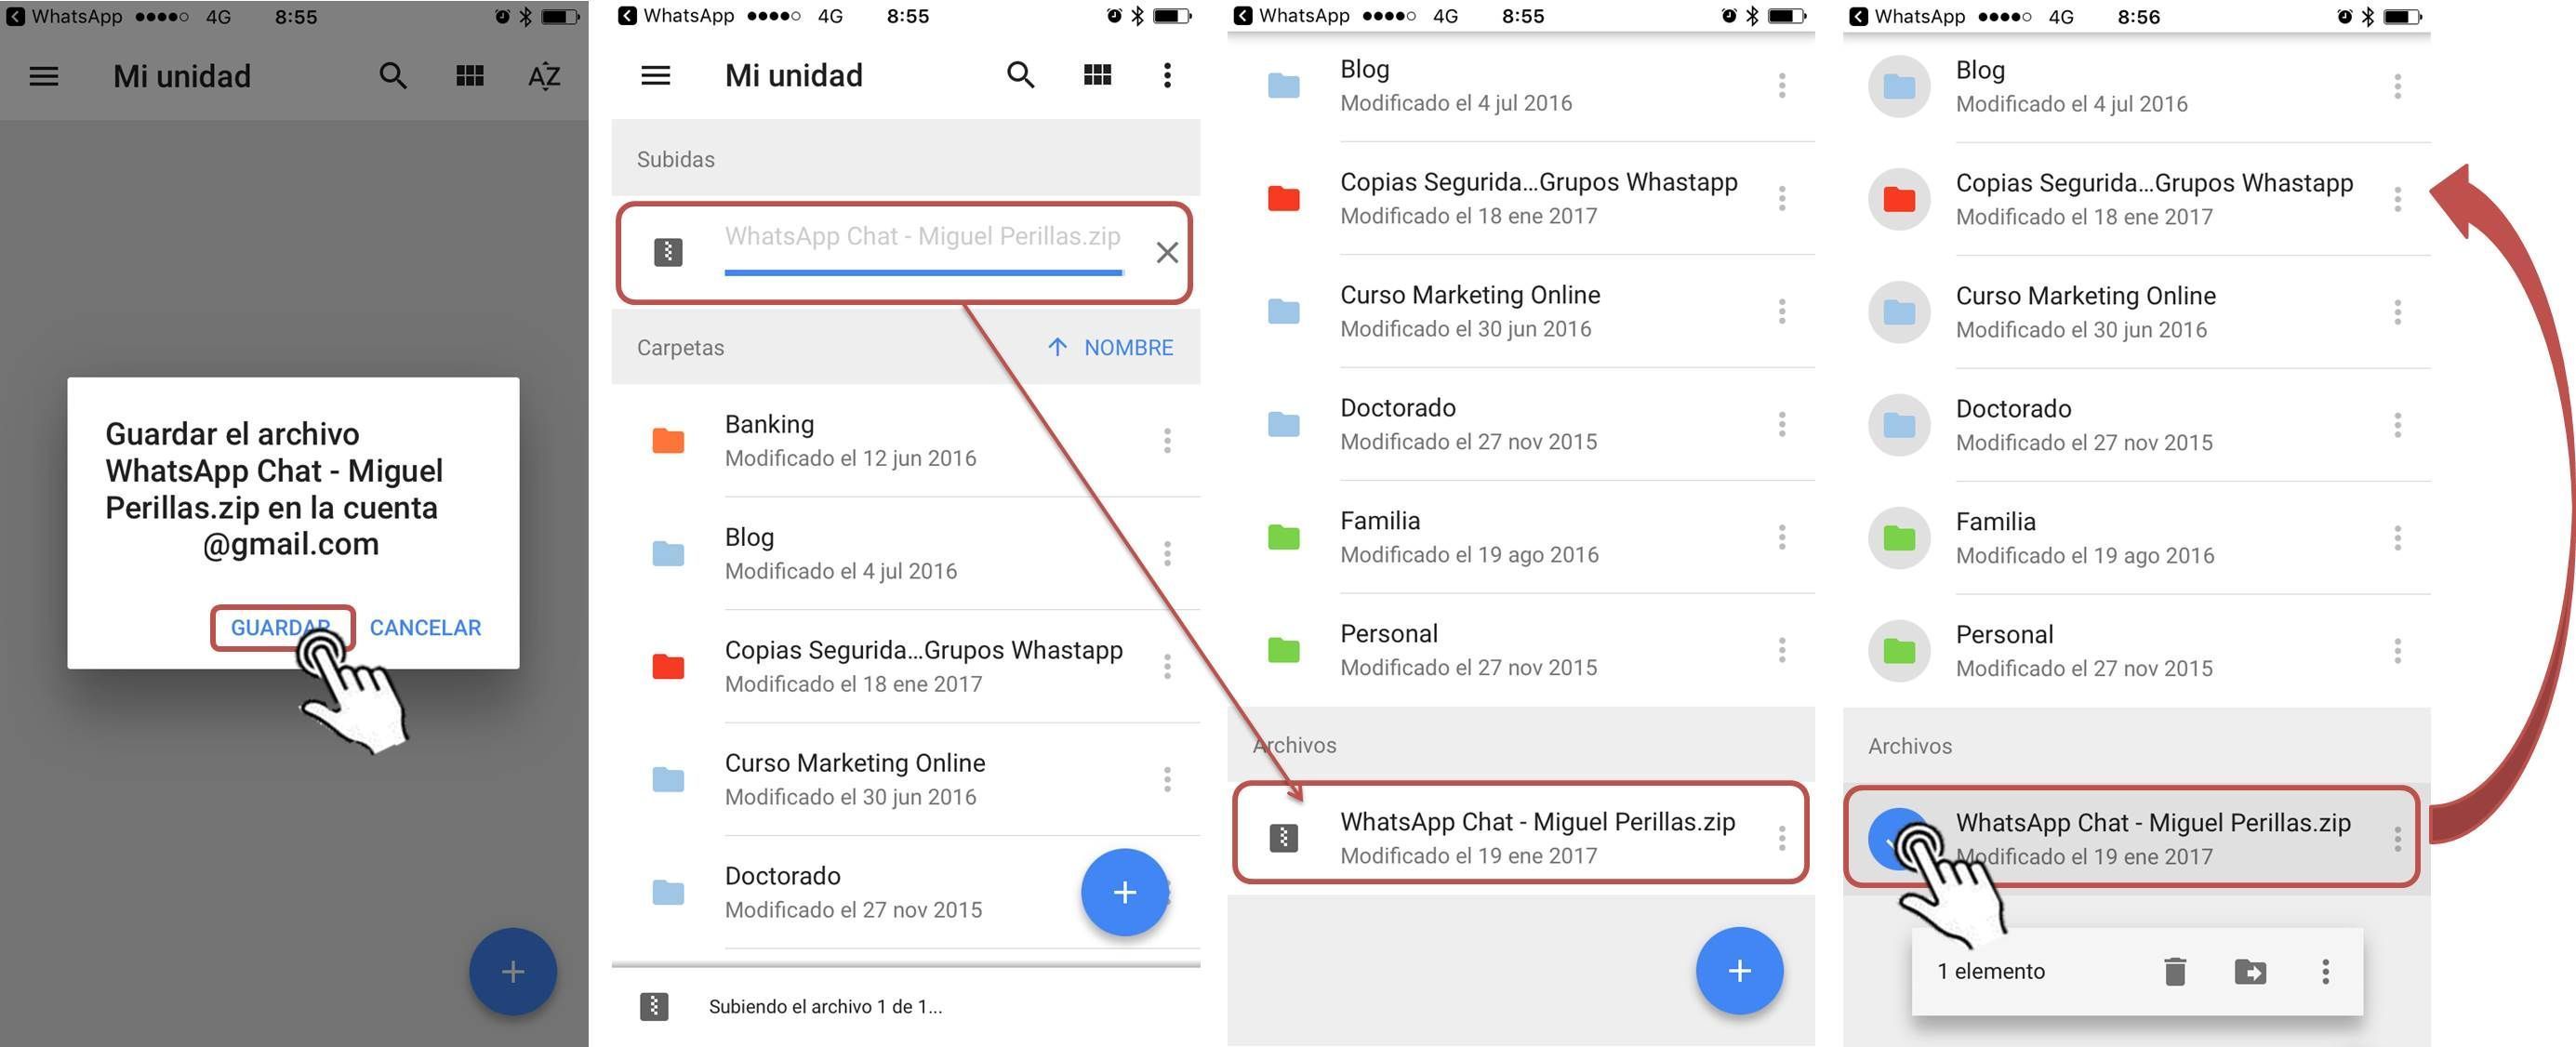The width and height of the screenshot is (2576, 1047).
Task: Tap the blue plus button on the third phone screen
Action: [1740, 971]
